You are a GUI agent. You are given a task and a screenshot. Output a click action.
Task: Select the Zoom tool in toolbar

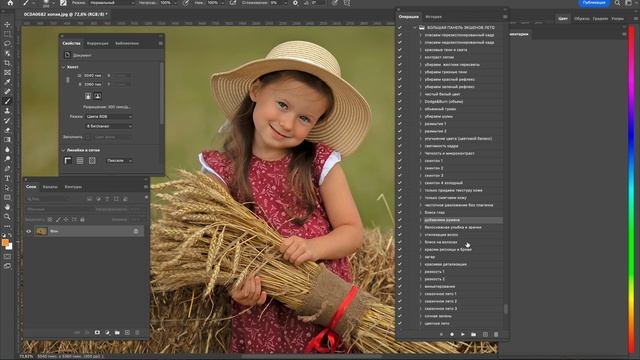7,217
